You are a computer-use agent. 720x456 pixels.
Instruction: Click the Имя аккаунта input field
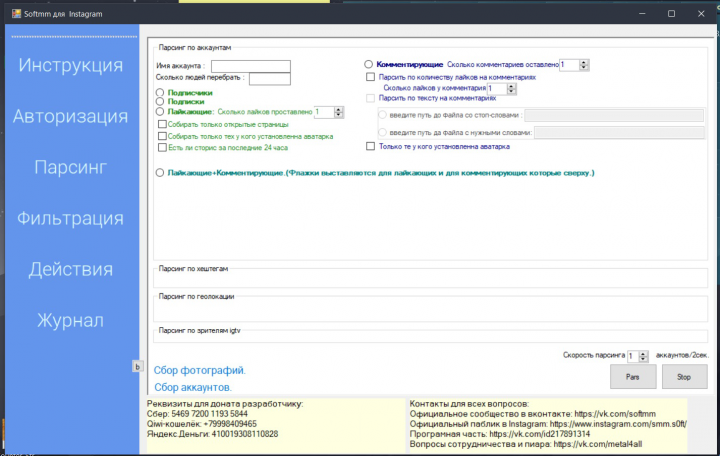(x=251, y=66)
